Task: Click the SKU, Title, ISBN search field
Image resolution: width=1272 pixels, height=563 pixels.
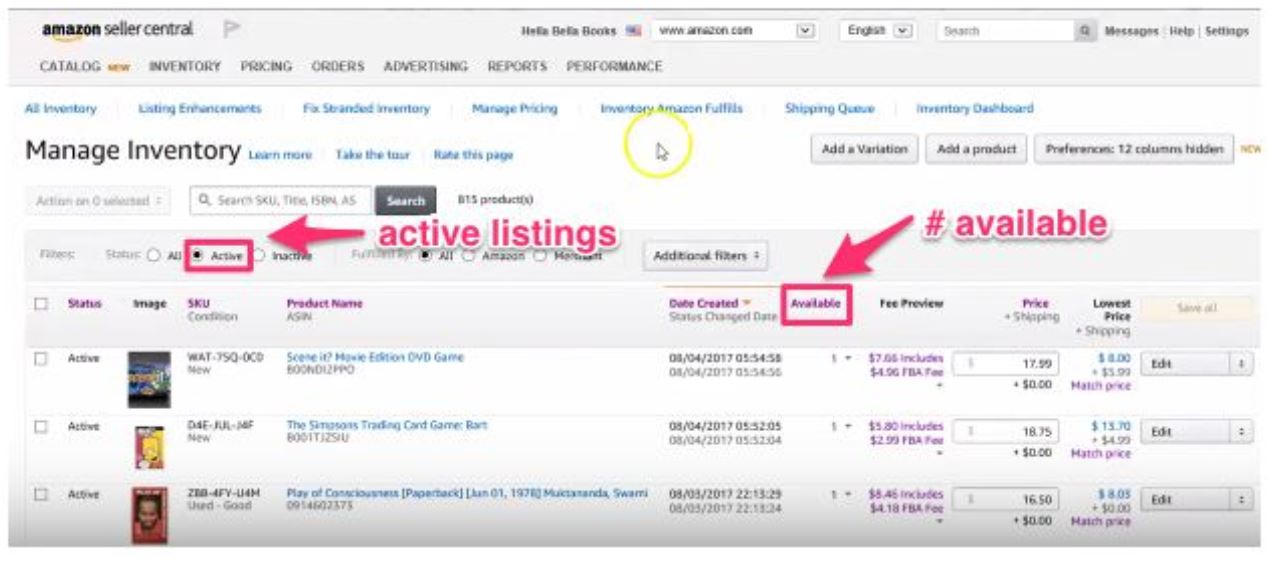Action: pyautogui.click(x=281, y=201)
